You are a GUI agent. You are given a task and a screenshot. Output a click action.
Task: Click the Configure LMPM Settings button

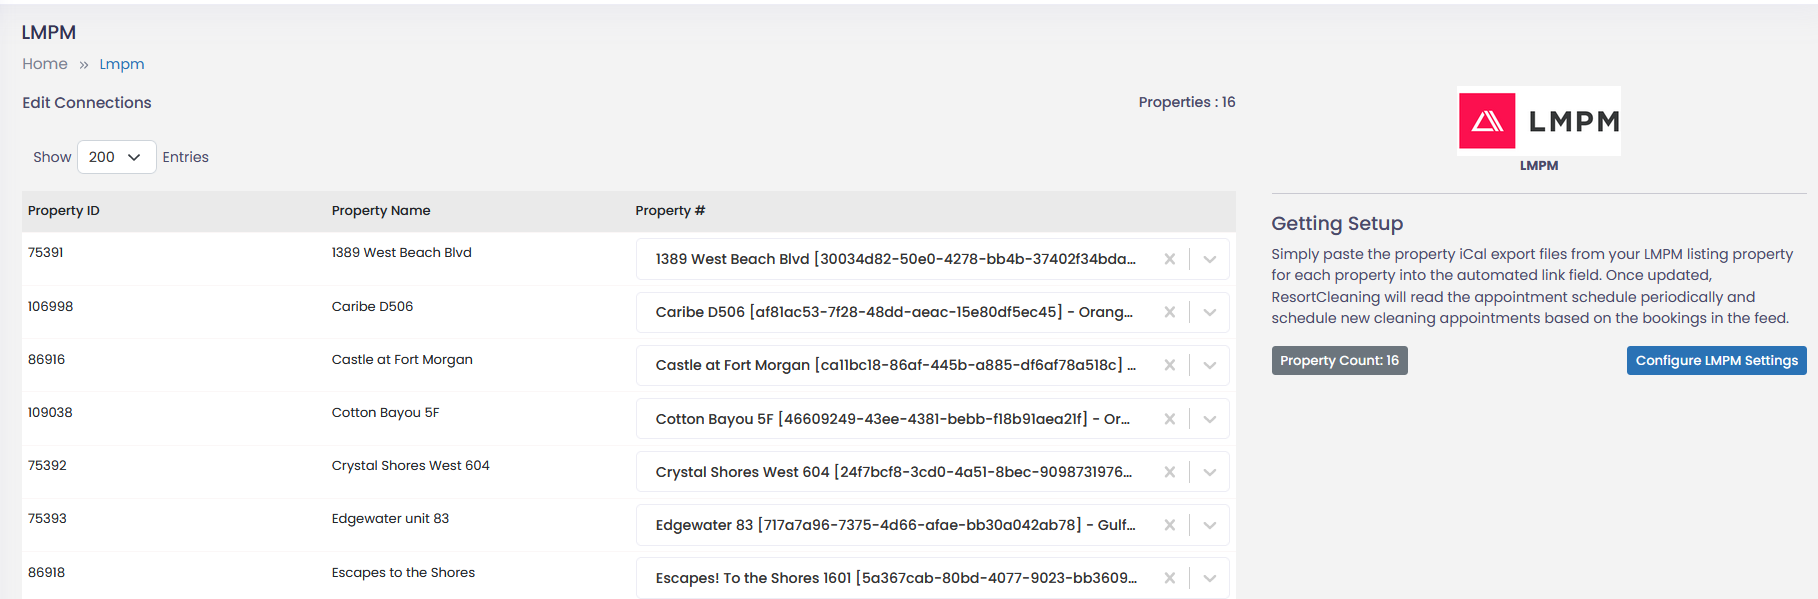pos(1716,360)
